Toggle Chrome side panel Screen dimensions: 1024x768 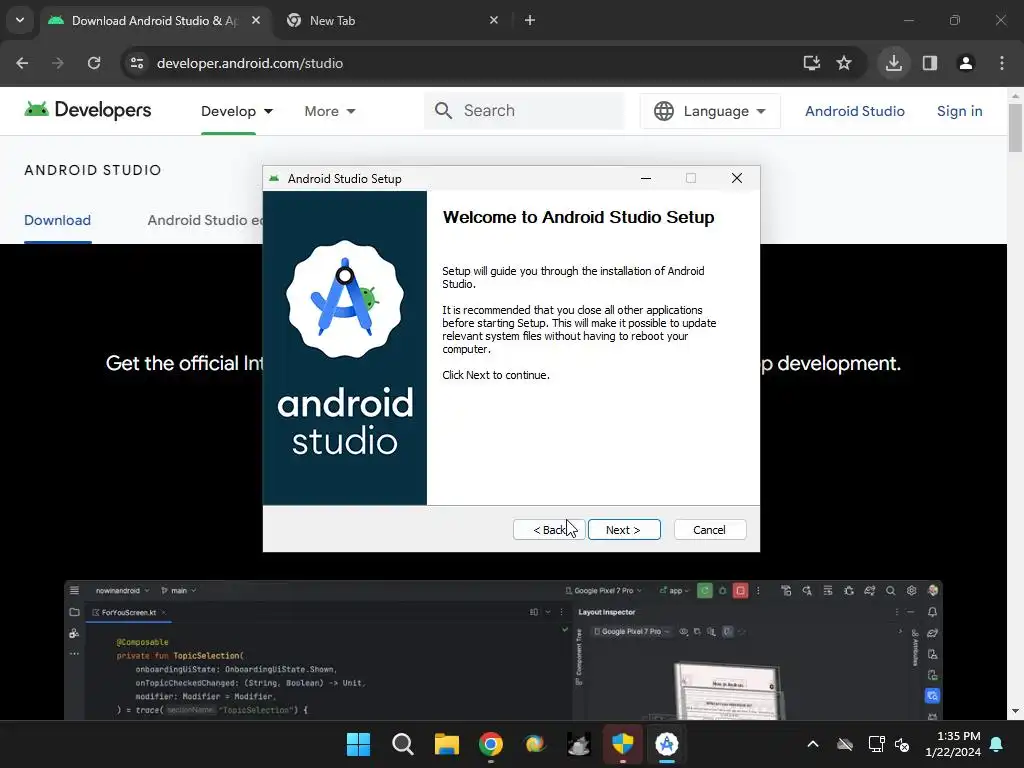pos(930,63)
